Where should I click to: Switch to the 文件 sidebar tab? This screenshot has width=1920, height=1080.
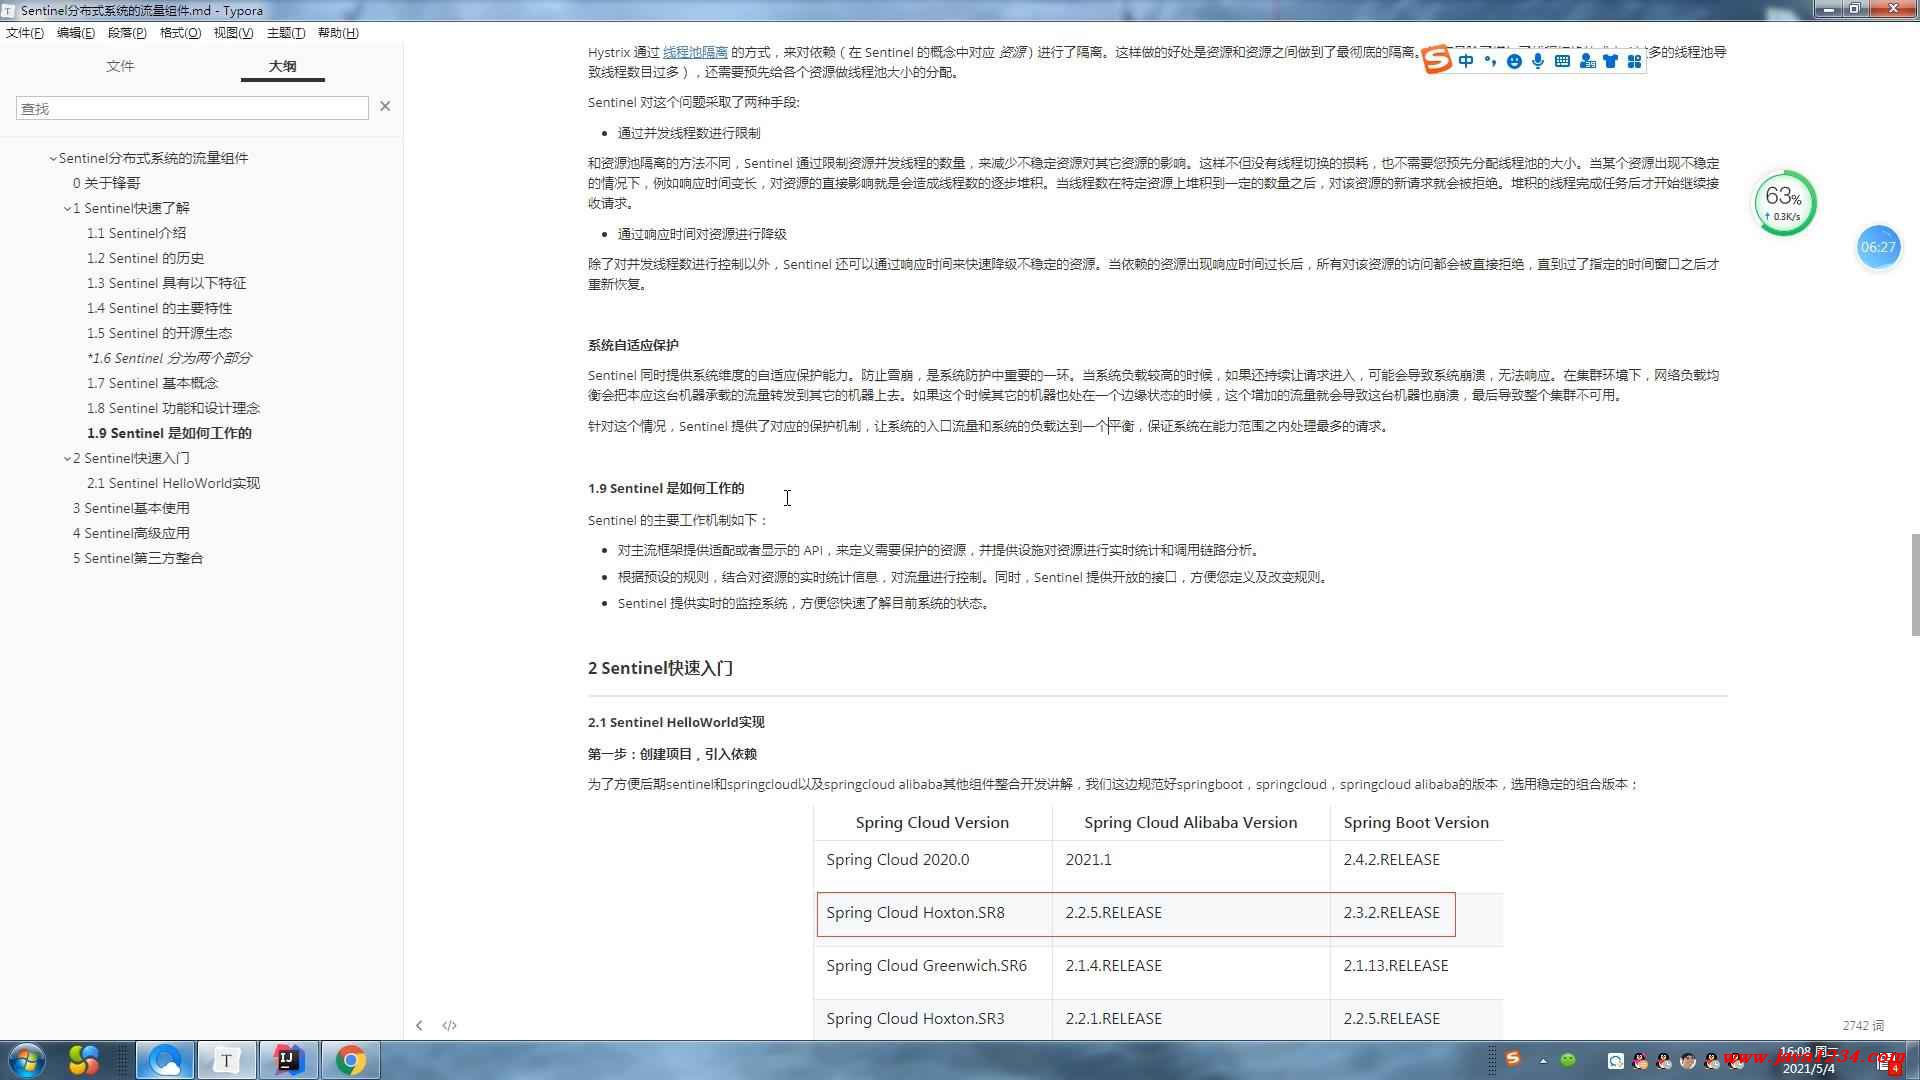[120, 66]
